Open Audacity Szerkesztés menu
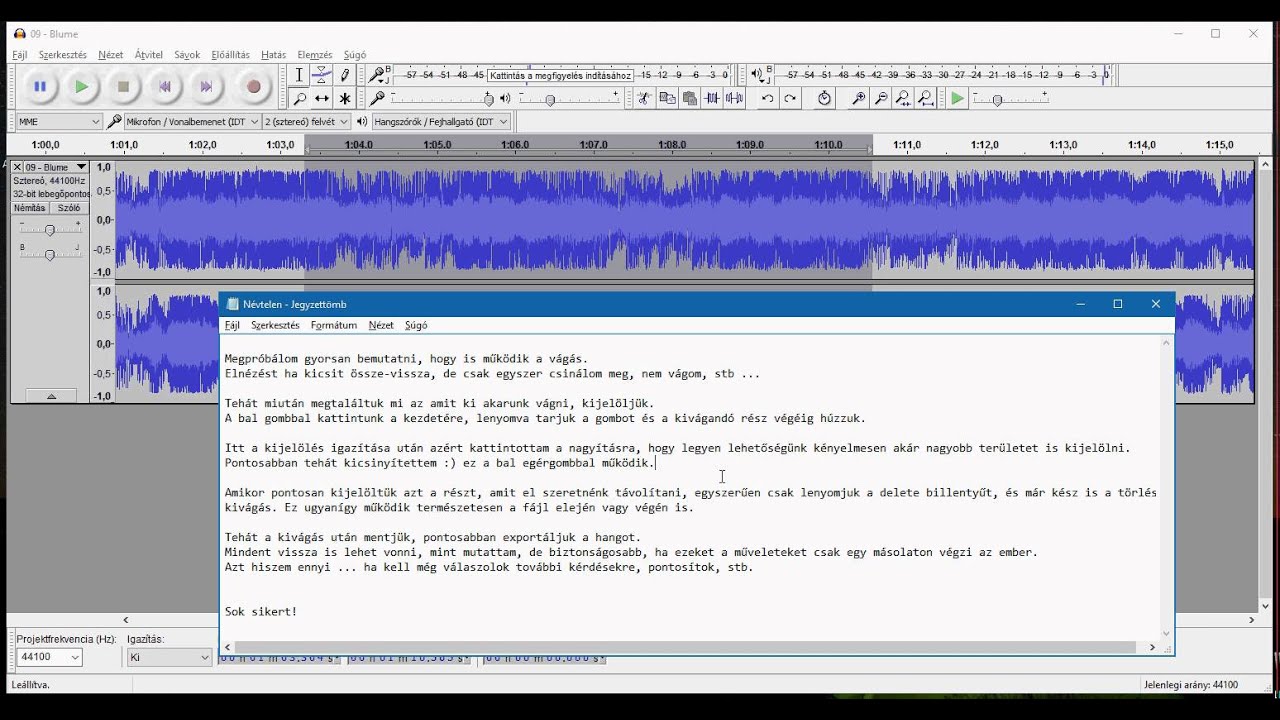1280x720 pixels. coord(63,55)
